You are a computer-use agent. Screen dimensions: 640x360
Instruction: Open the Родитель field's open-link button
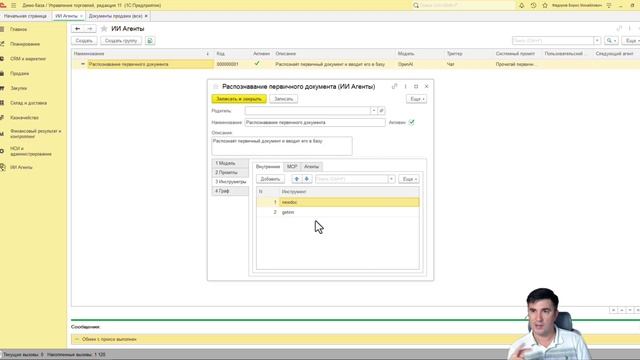(381, 111)
